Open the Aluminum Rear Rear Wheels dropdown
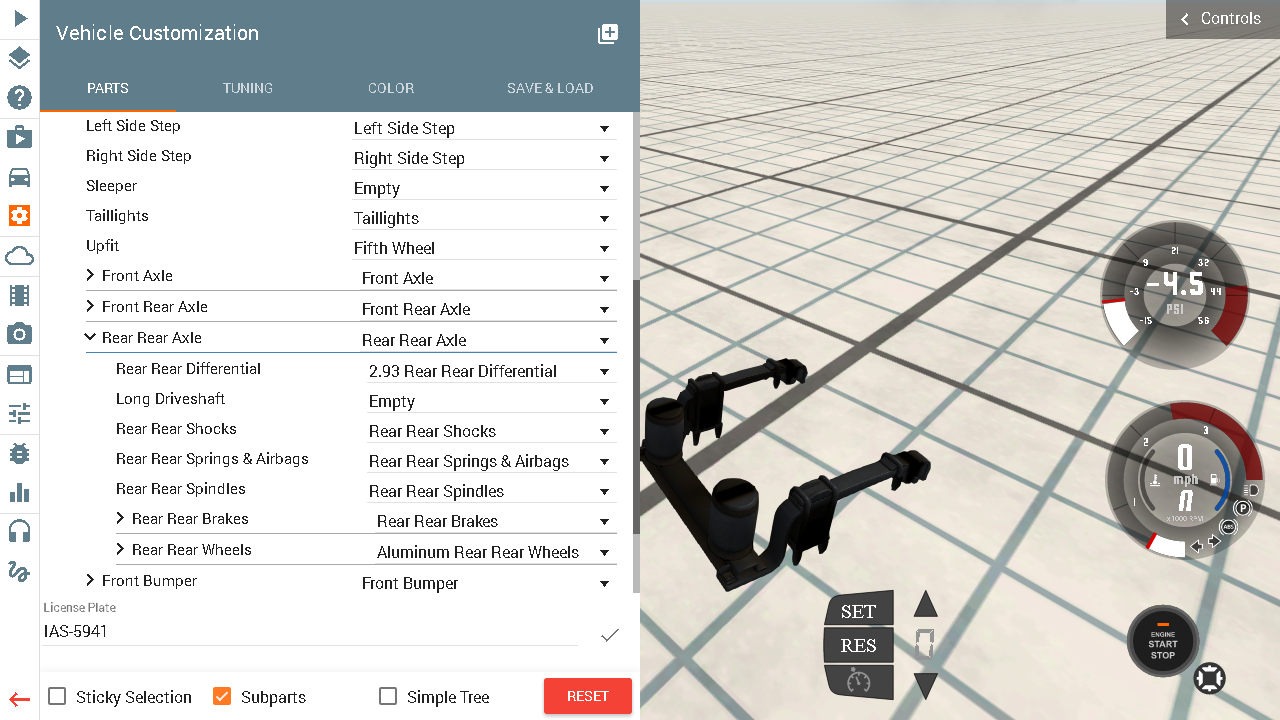The width and height of the screenshot is (1280, 720). (495, 552)
